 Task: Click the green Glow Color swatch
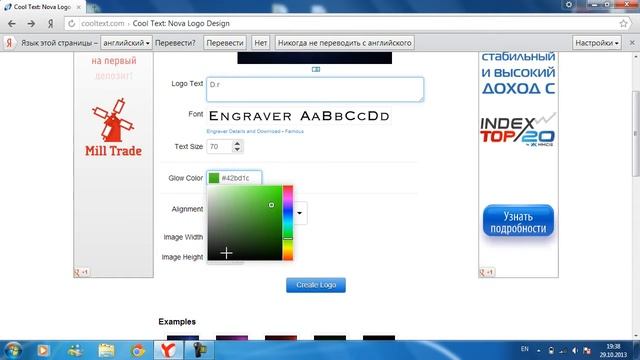(x=214, y=178)
